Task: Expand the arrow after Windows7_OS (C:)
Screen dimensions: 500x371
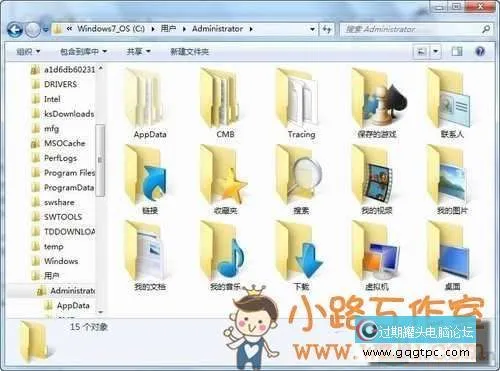Action: pos(153,29)
